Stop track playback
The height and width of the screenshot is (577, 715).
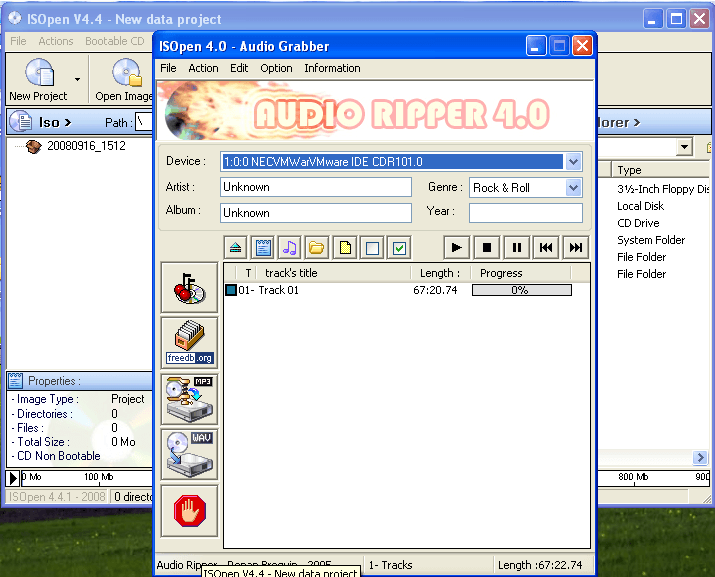487,248
